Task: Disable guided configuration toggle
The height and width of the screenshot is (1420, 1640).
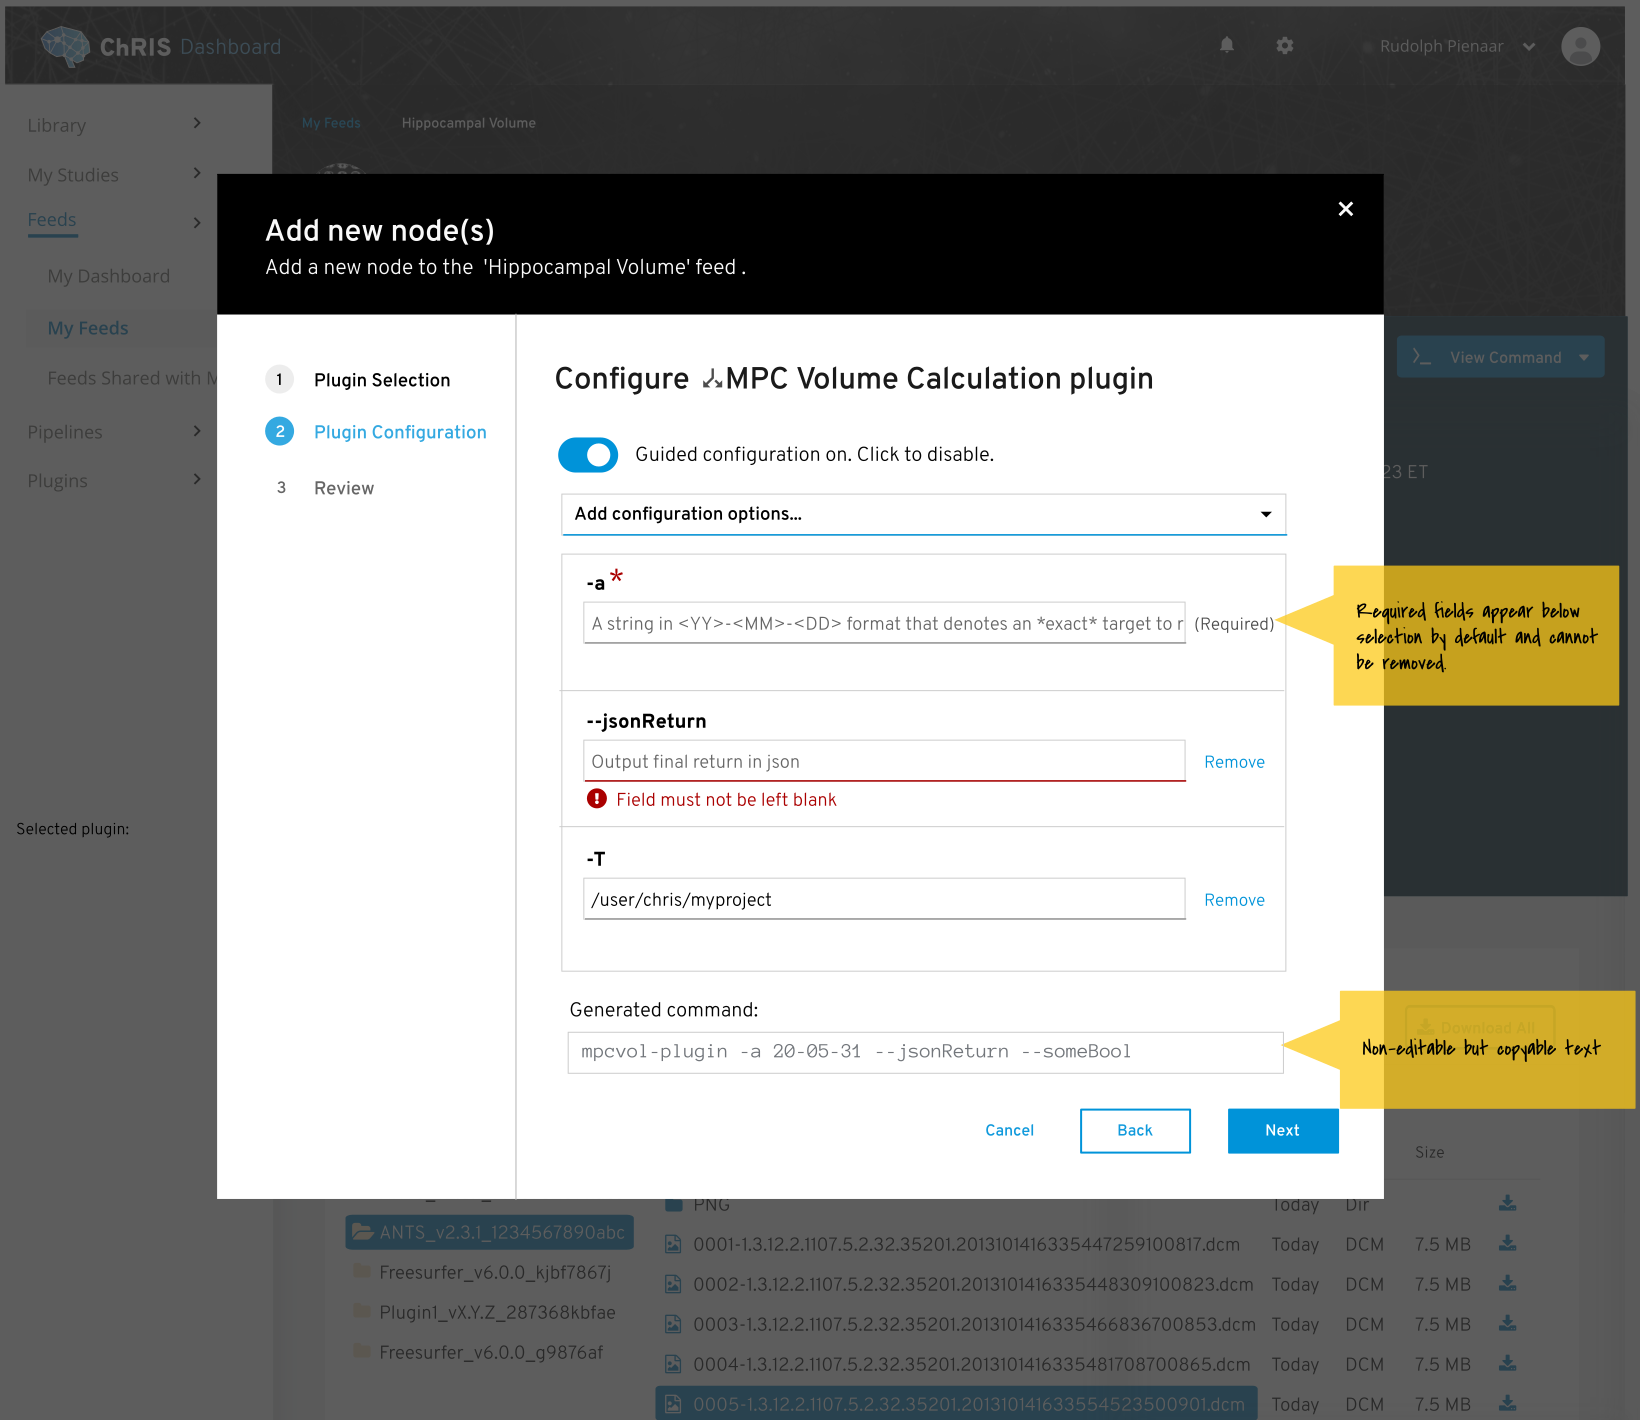Action: (588, 455)
